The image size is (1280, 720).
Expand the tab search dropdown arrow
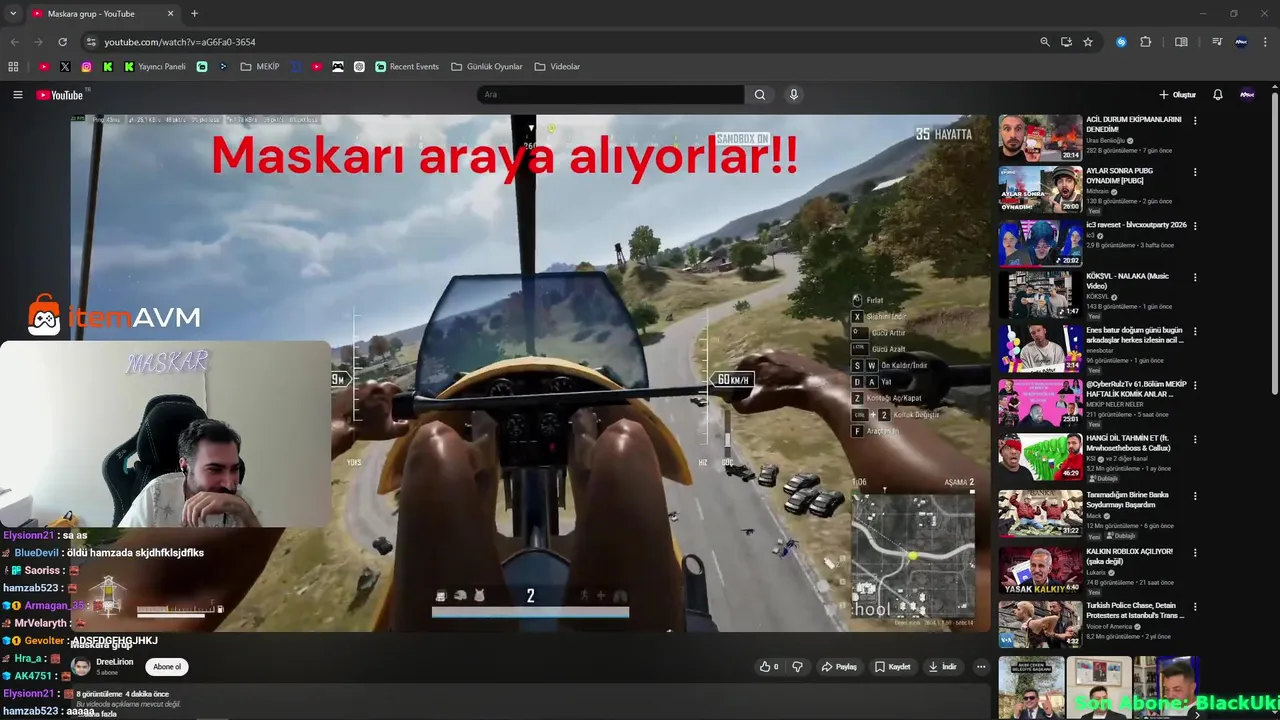click(12, 14)
